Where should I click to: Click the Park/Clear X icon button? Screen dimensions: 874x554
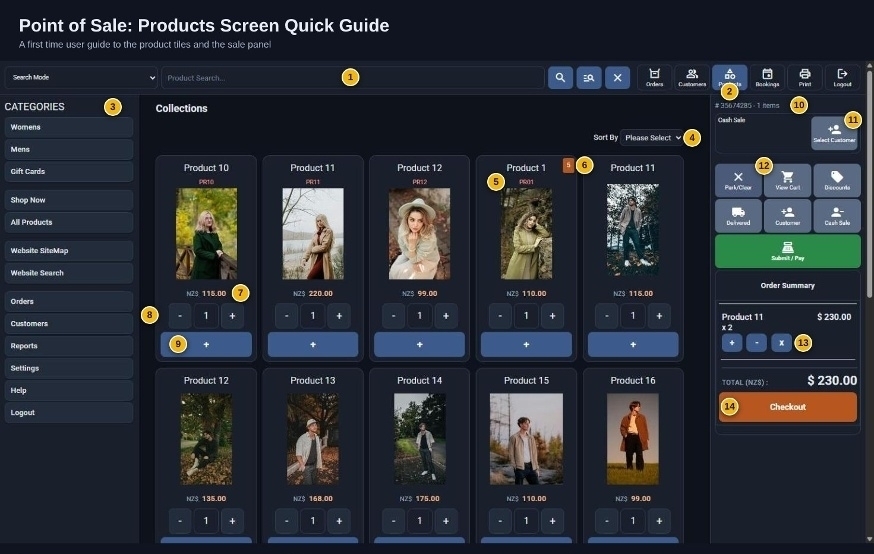point(738,181)
